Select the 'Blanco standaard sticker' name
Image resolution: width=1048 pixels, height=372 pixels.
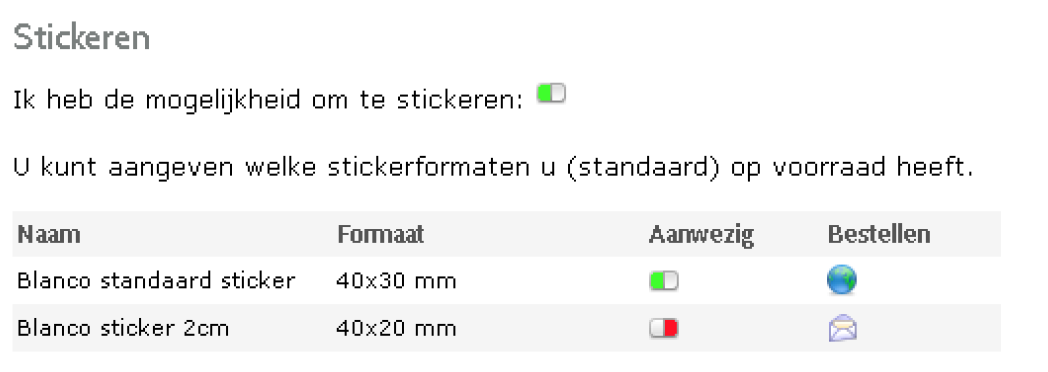coord(156,281)
